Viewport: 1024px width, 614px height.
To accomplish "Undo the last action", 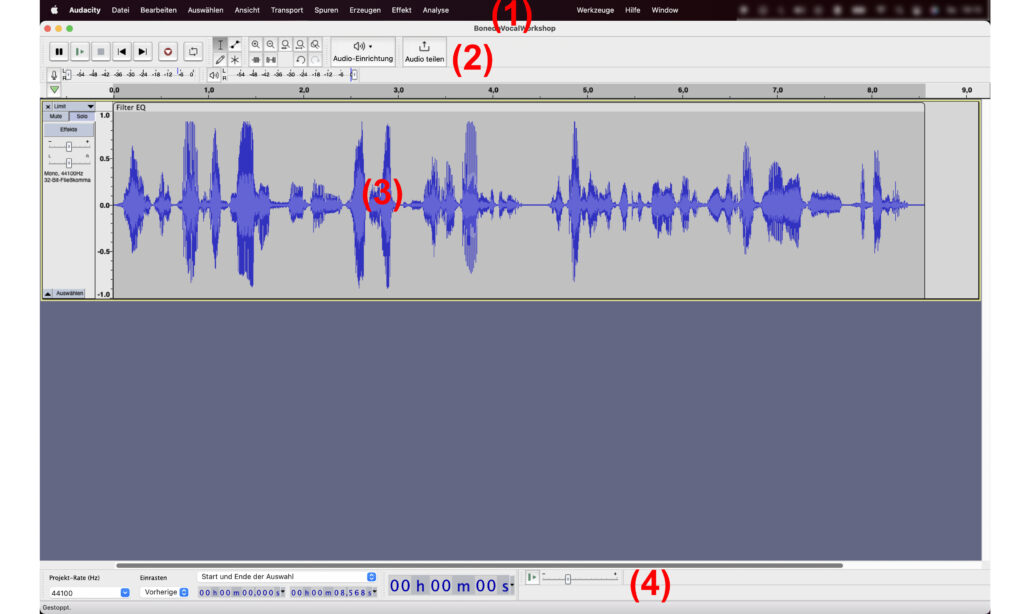I will pyautogui.click(x=300, y=59).
